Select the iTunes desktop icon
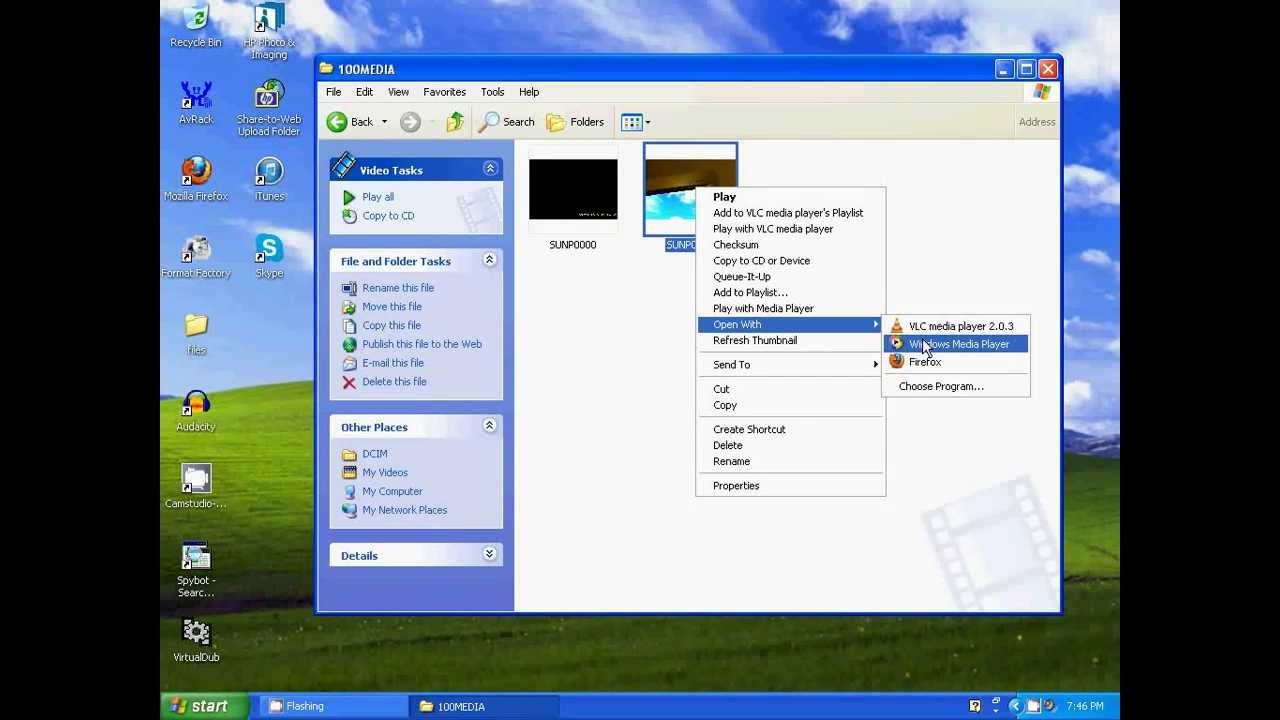The image size is (1280, 720). coord(269,179)
